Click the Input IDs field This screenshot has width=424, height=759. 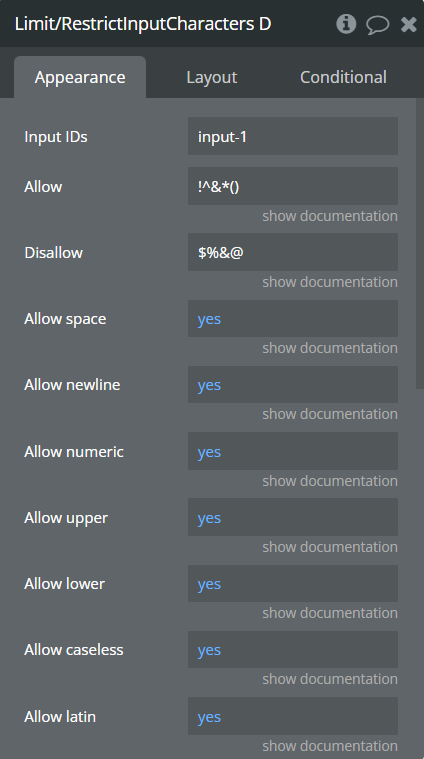293,137
